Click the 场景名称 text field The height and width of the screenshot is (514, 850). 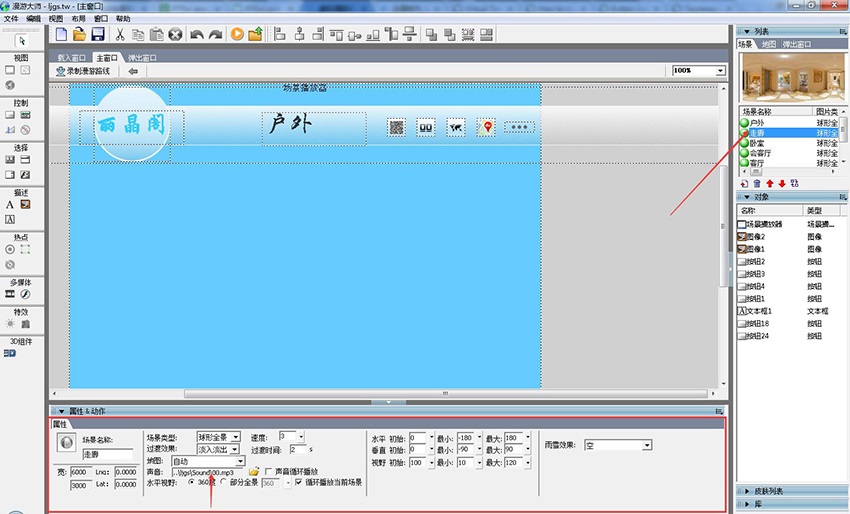(107, 453)
